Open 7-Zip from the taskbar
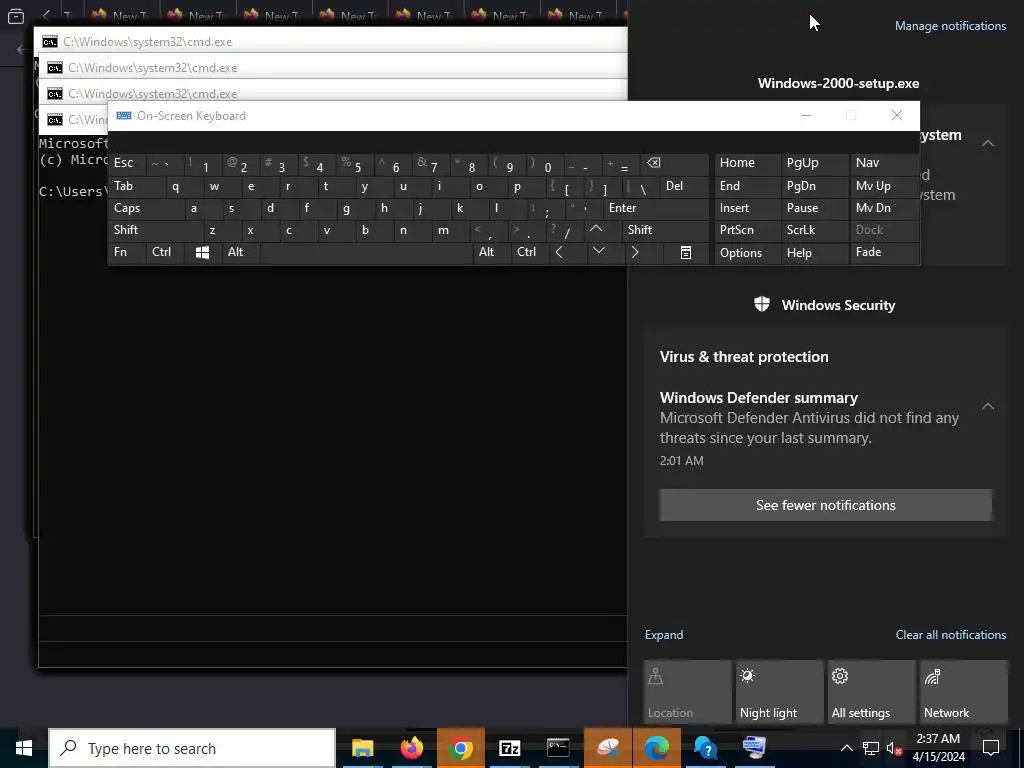Screen dimensions: 1024x768 509,748
